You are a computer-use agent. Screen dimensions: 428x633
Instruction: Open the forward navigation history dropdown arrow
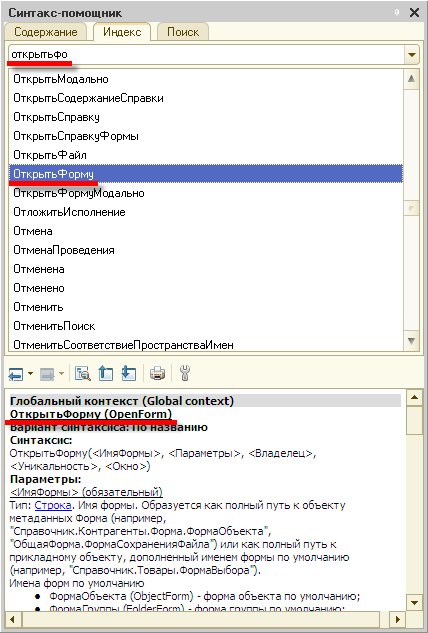pyautogui.click(x=61, y=374)
